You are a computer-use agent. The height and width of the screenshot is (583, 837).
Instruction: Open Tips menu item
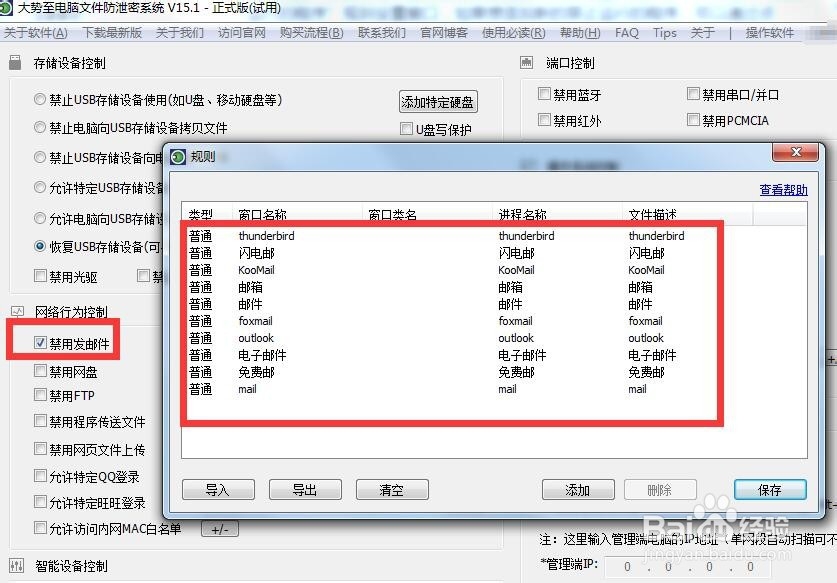coord(665,33)
